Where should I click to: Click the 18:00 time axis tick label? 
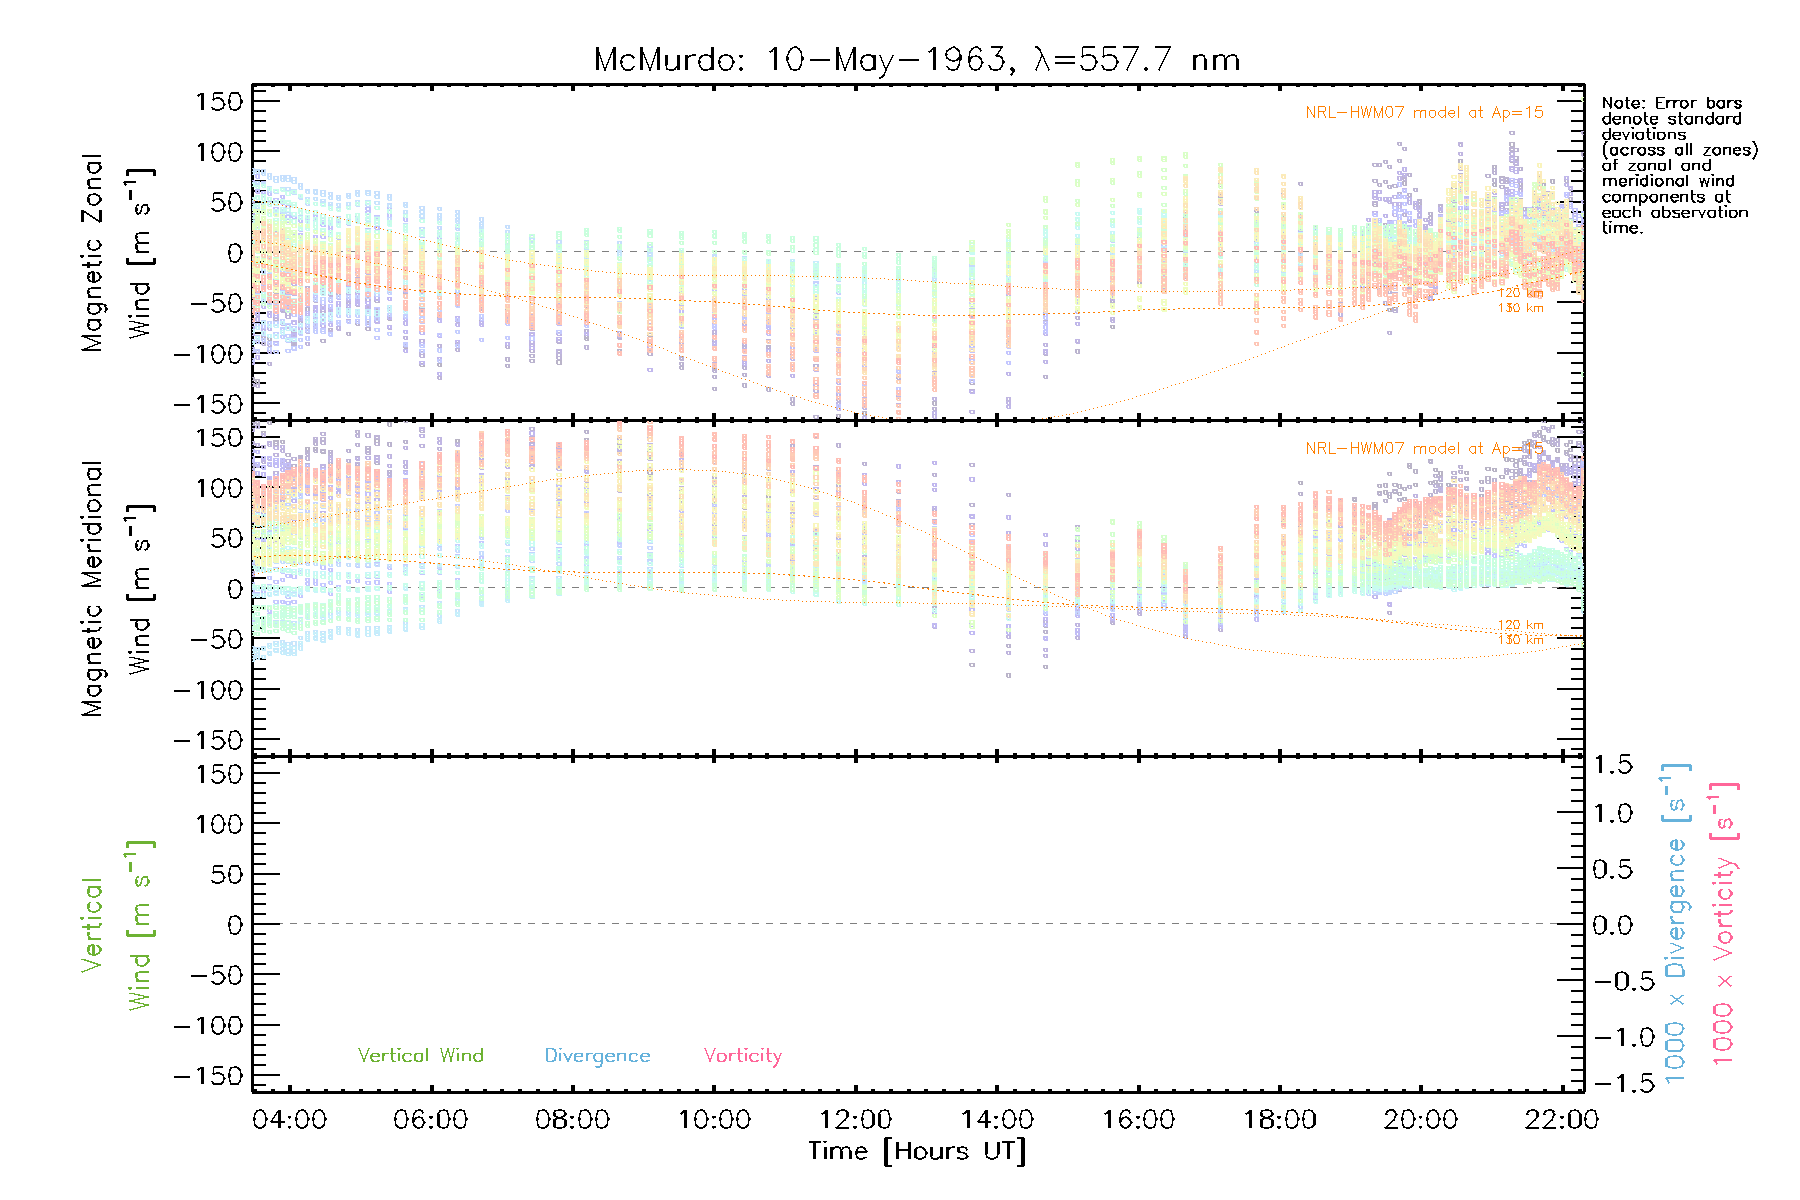(x=1280, y=1120)
